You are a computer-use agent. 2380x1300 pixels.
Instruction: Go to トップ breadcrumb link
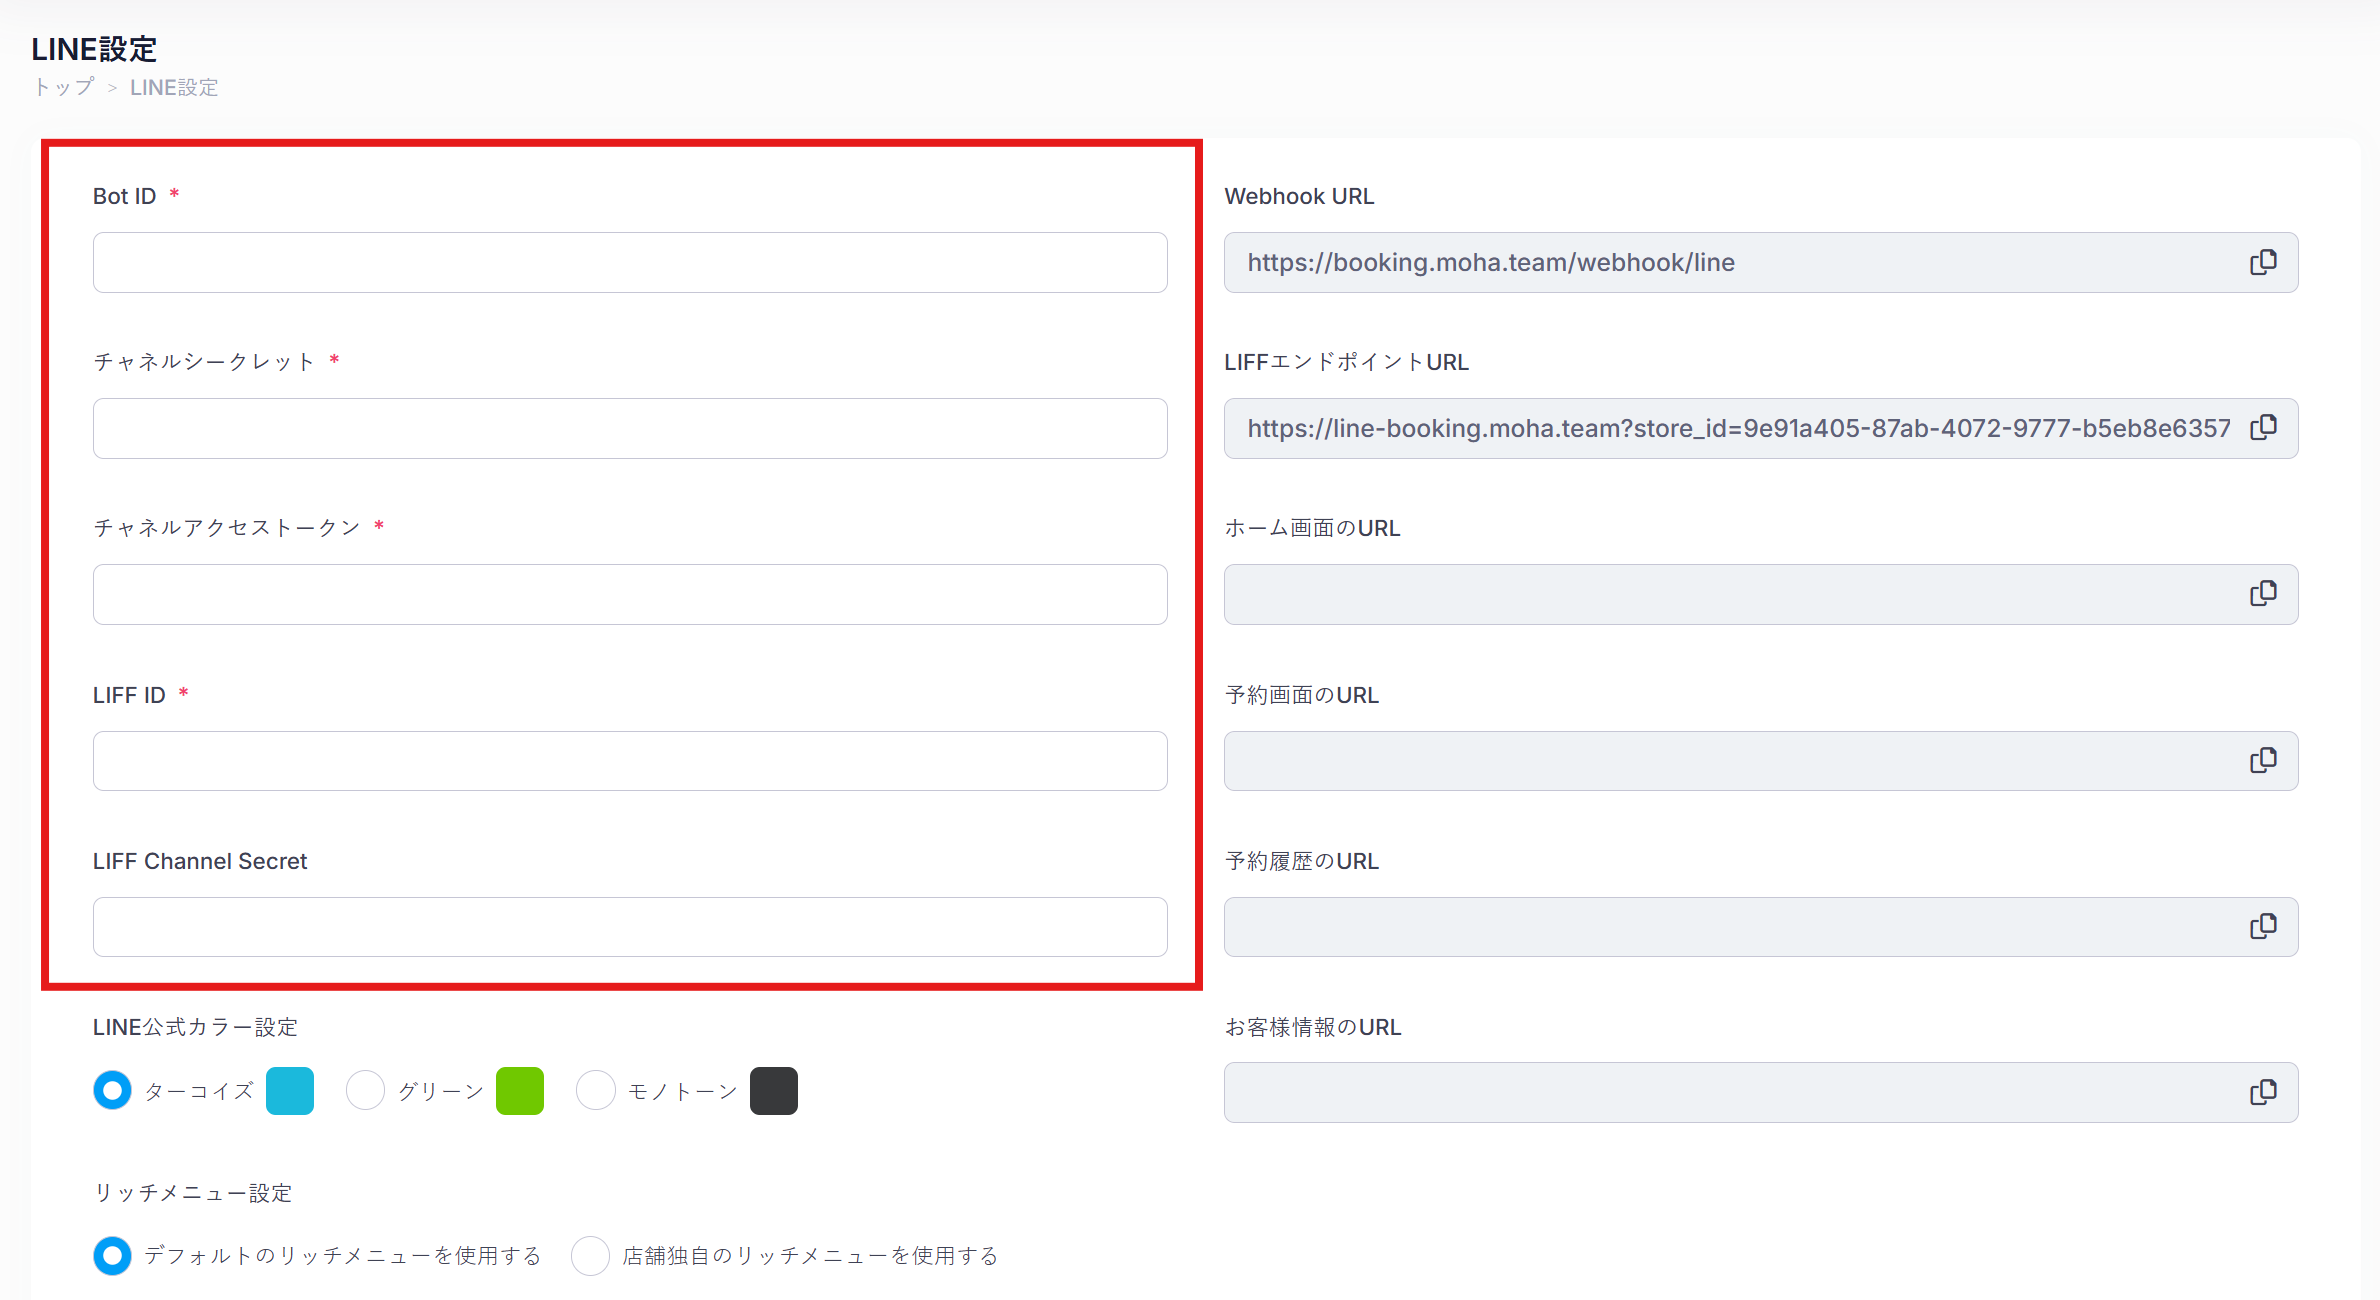[x=64, y=87]
